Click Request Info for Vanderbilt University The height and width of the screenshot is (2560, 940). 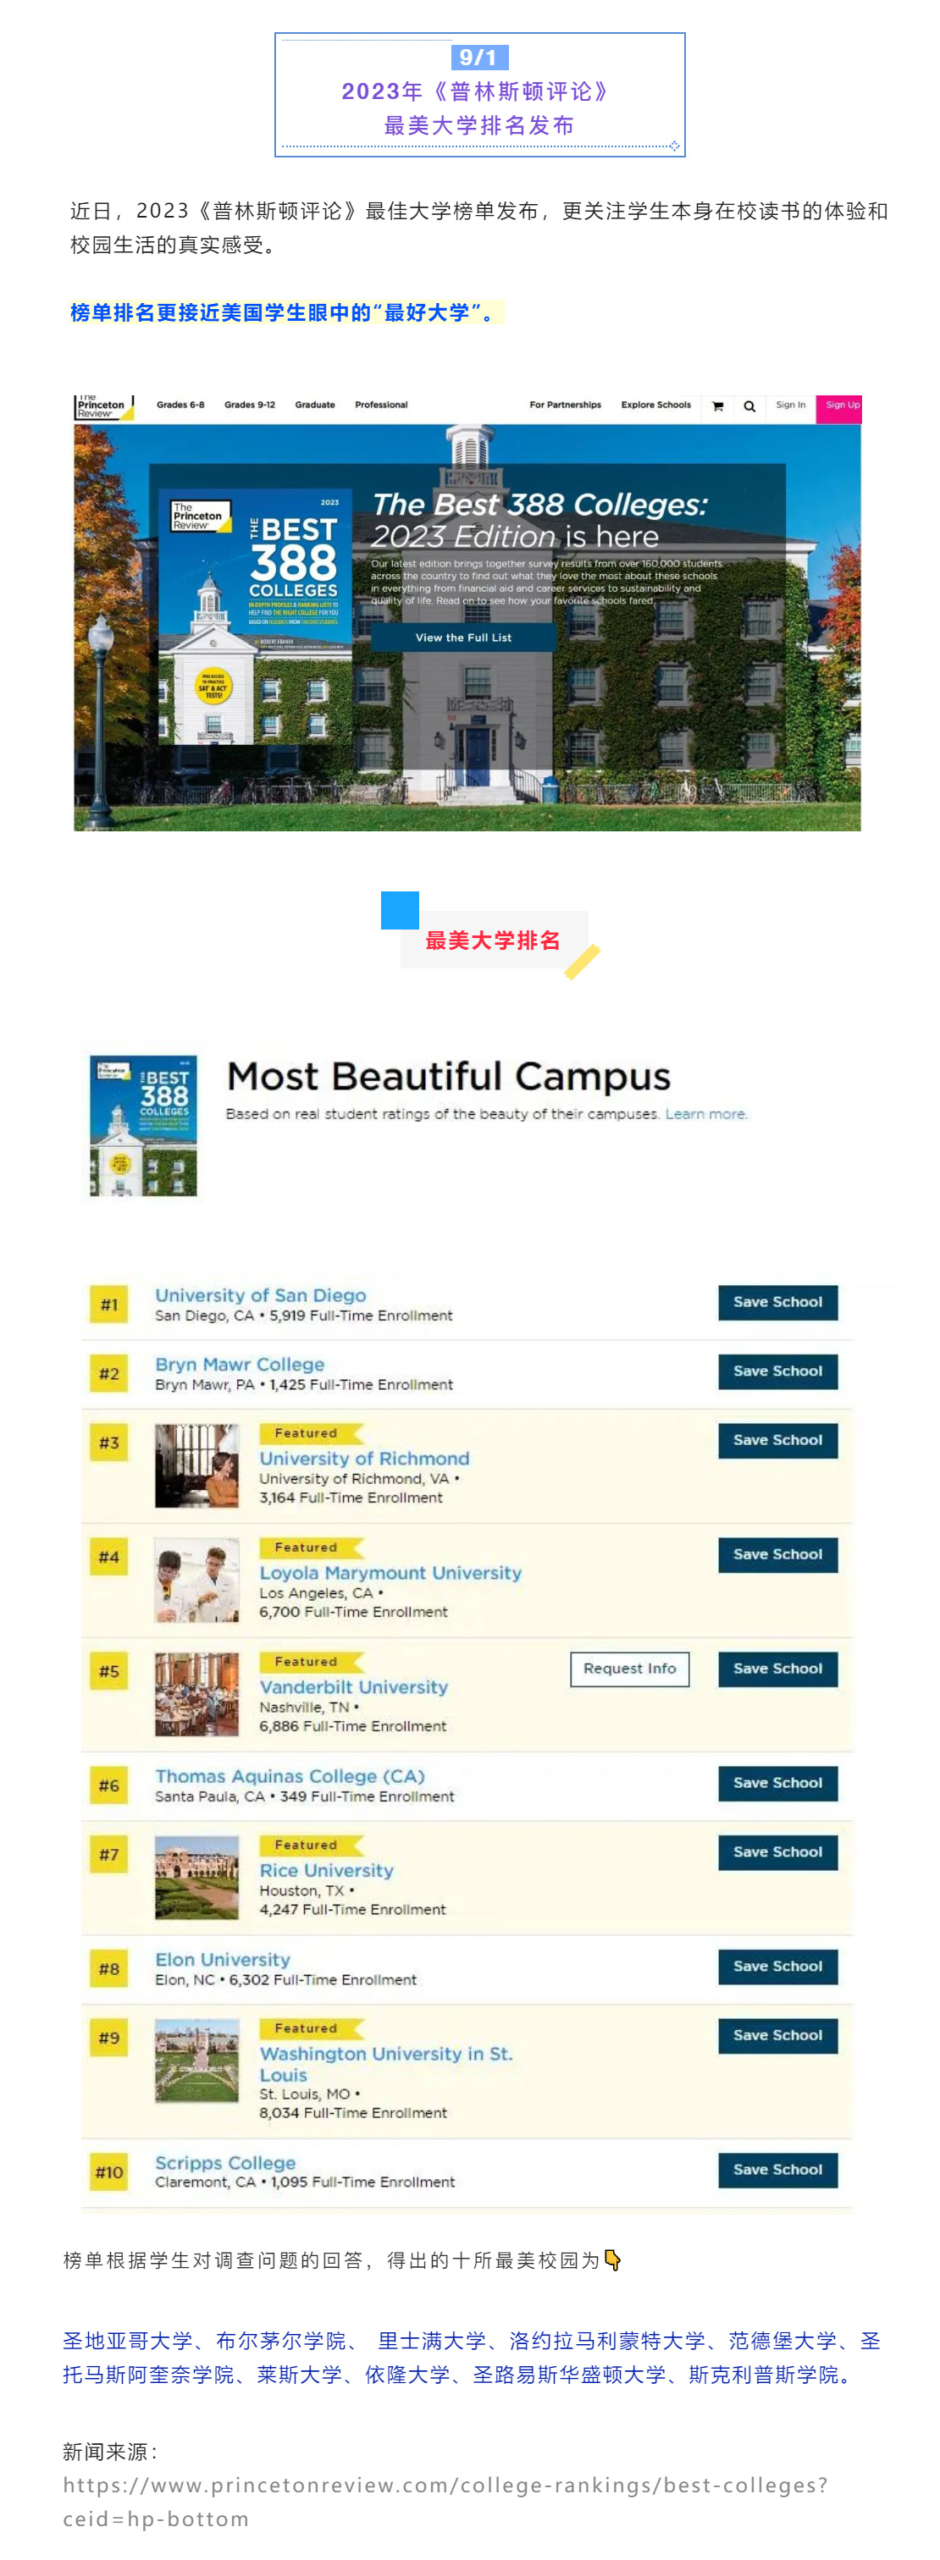click(629, 1668)
